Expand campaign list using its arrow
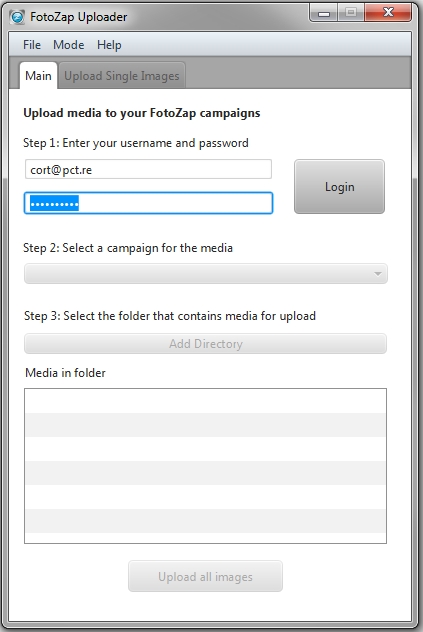Image resolution: width=423 pixels, height=632 pixels. coord(378,274)
